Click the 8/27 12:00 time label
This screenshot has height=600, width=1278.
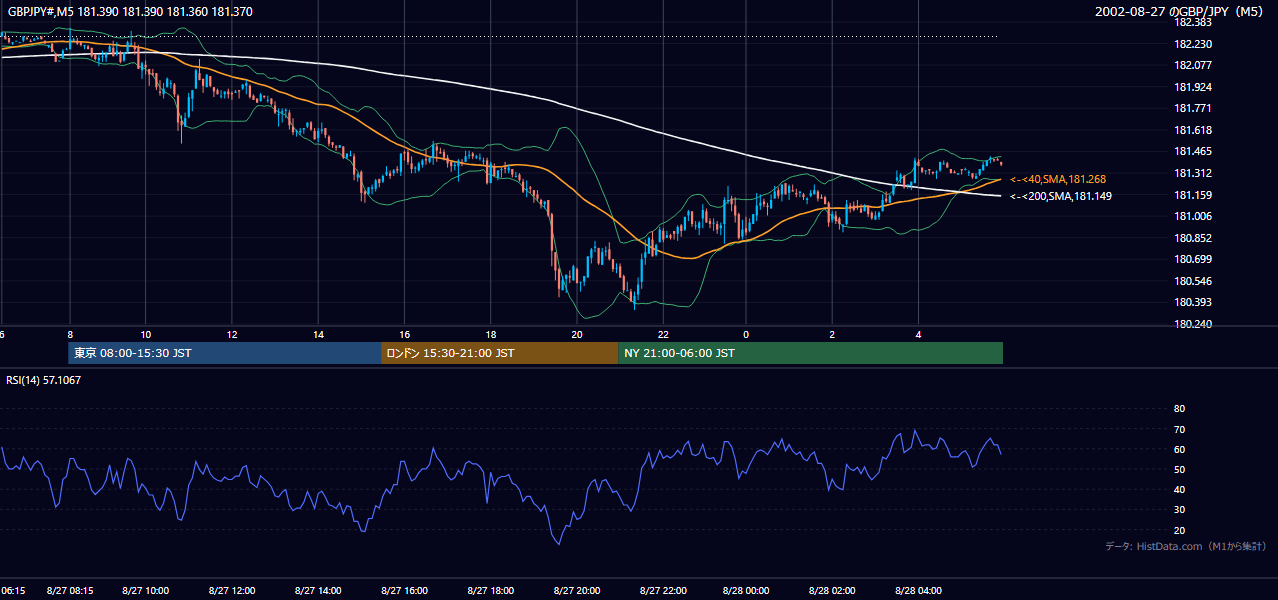(x=232, y=591)
